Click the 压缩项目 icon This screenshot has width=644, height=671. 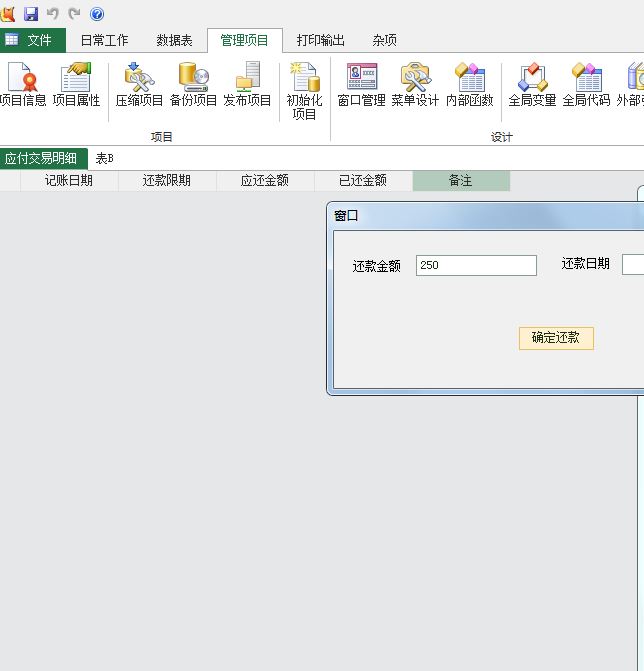(x=139, y=79)
